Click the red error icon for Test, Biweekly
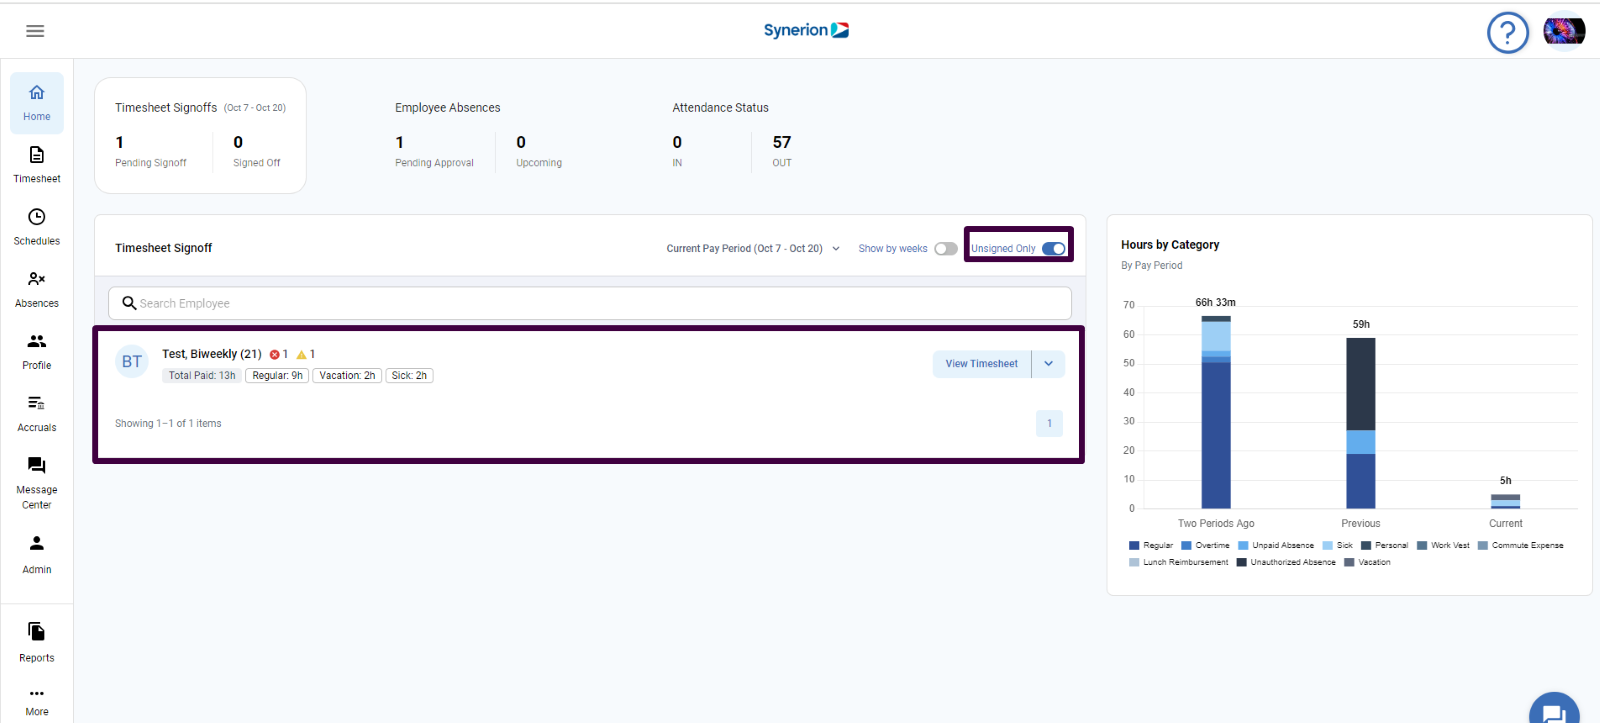 274,354
